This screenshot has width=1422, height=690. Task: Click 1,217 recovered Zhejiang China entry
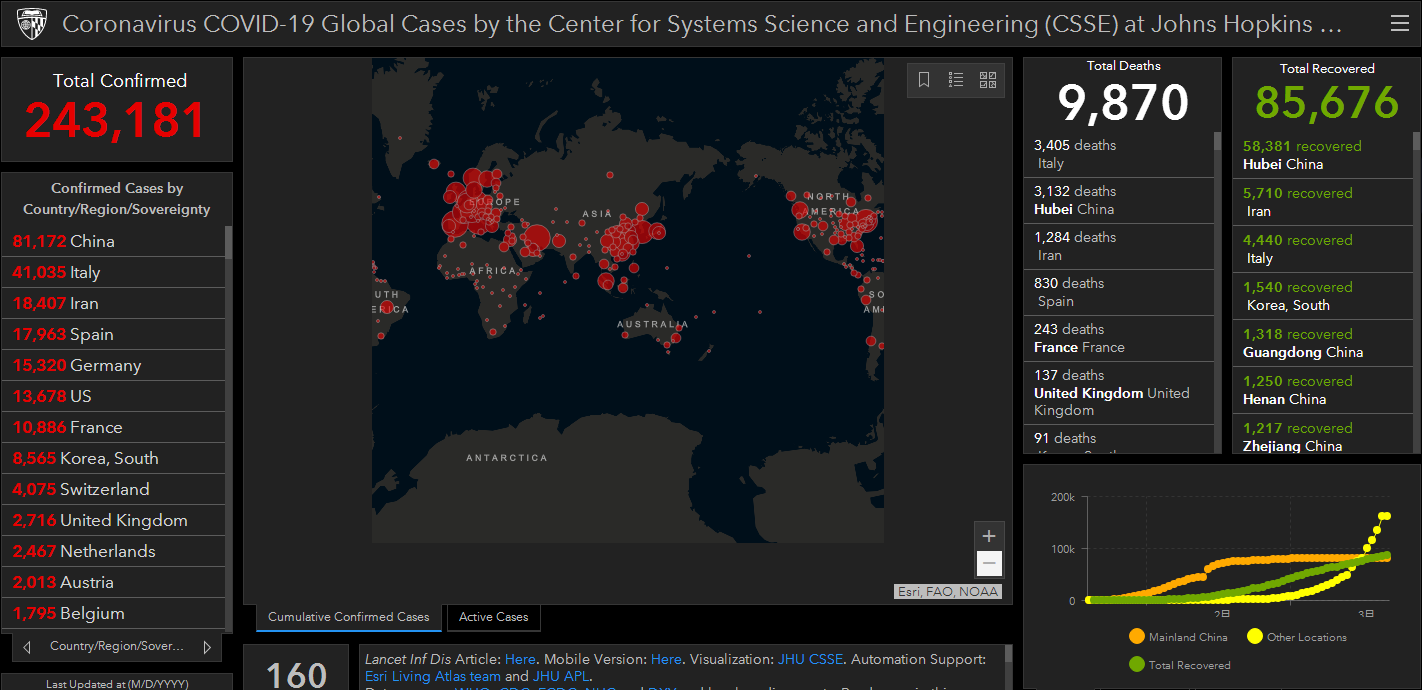(1323, 435)
